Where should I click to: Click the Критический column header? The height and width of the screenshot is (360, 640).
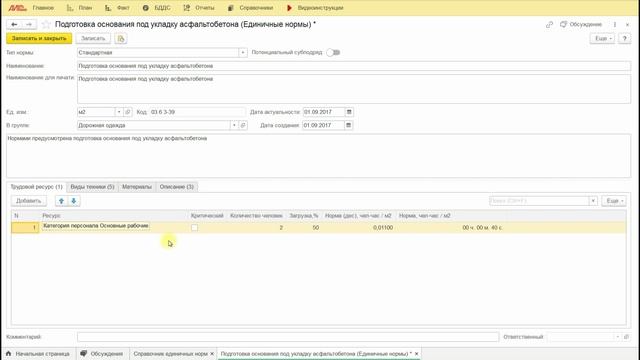[207, 216]
